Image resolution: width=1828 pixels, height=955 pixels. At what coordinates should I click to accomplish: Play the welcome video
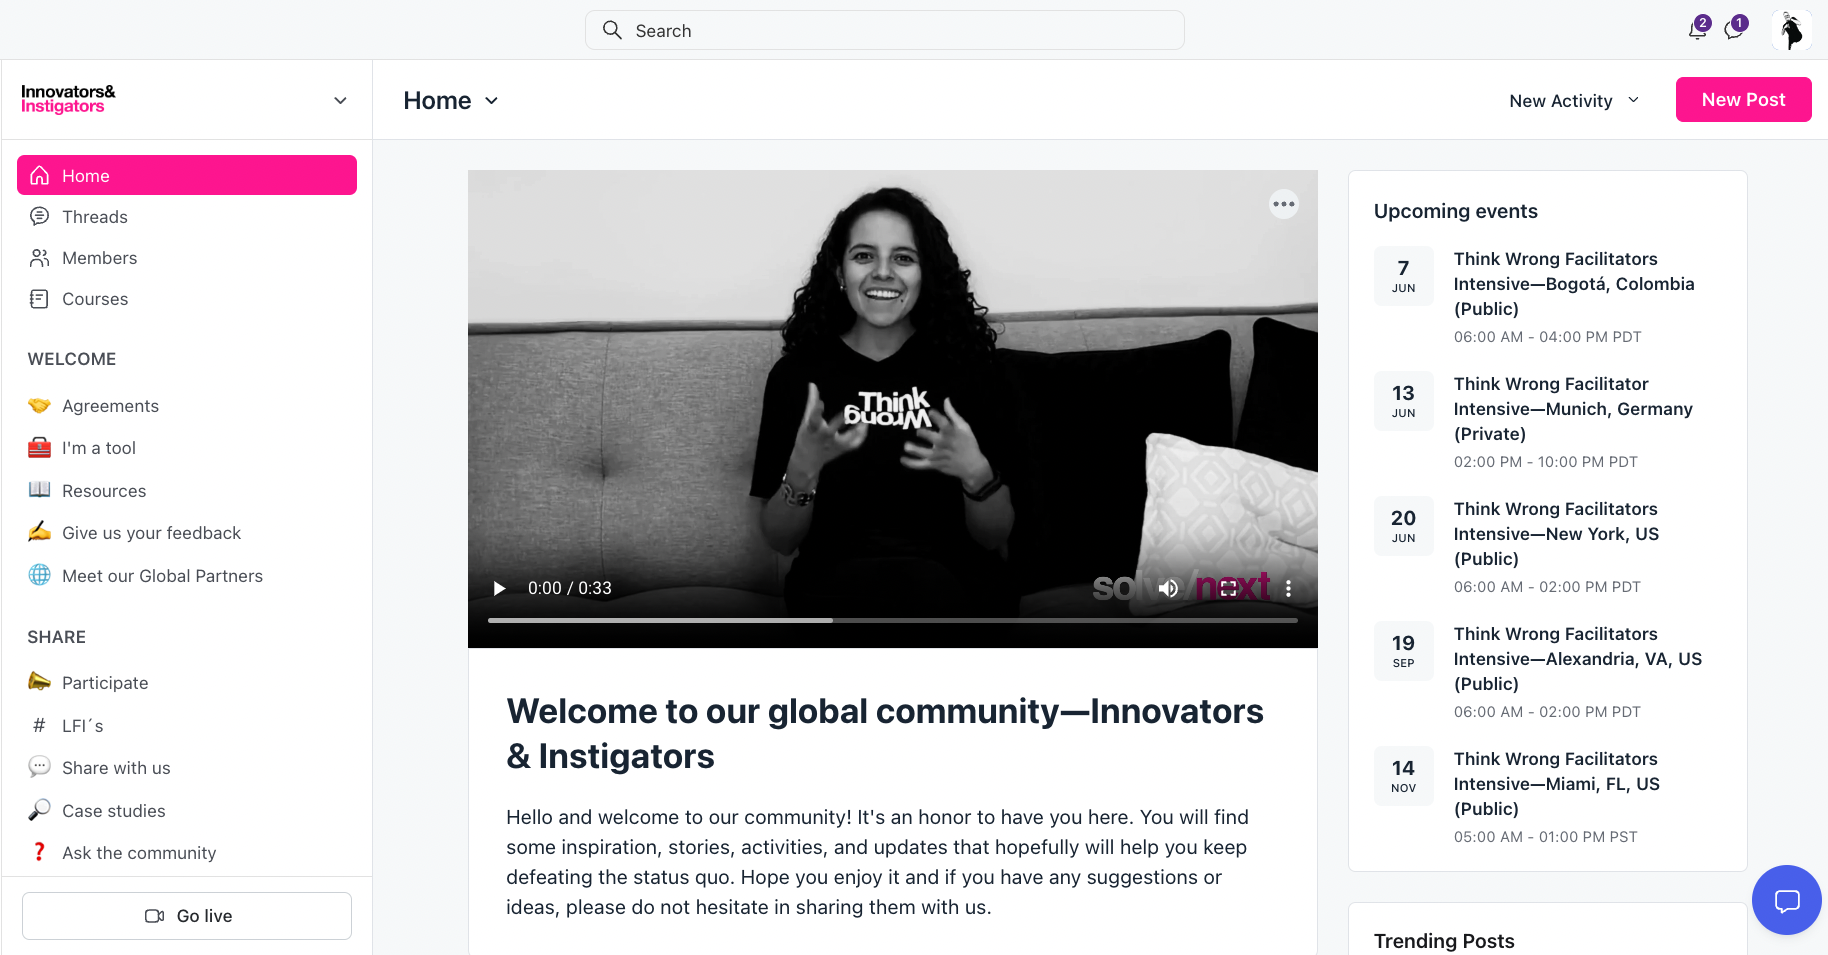click(x=499, y=589)
